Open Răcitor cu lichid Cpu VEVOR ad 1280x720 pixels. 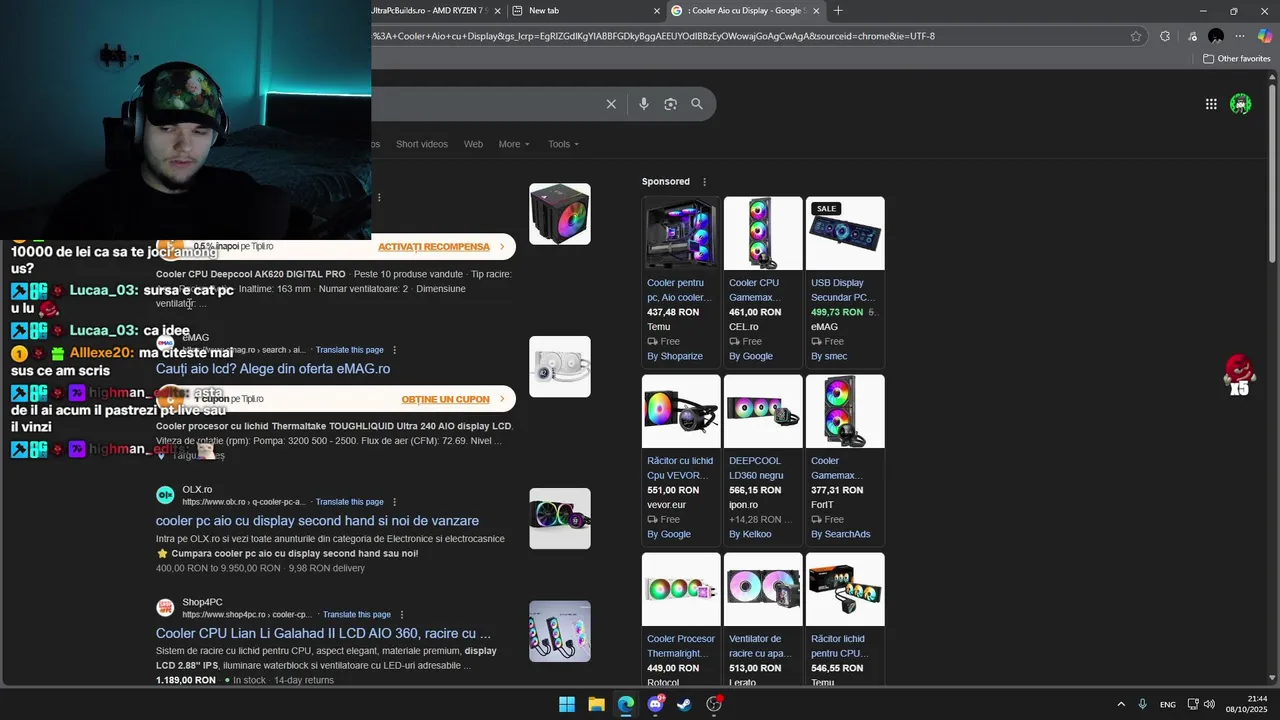681,458
